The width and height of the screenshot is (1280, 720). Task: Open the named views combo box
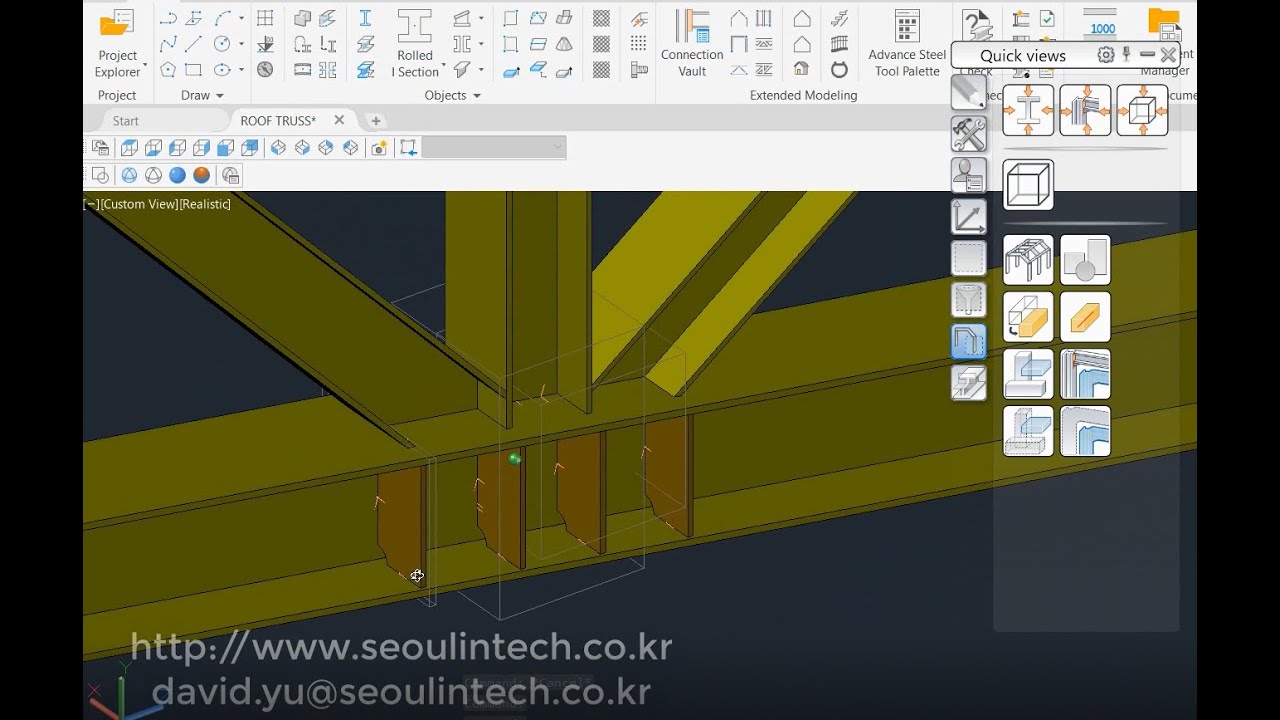tap(494, 148)
